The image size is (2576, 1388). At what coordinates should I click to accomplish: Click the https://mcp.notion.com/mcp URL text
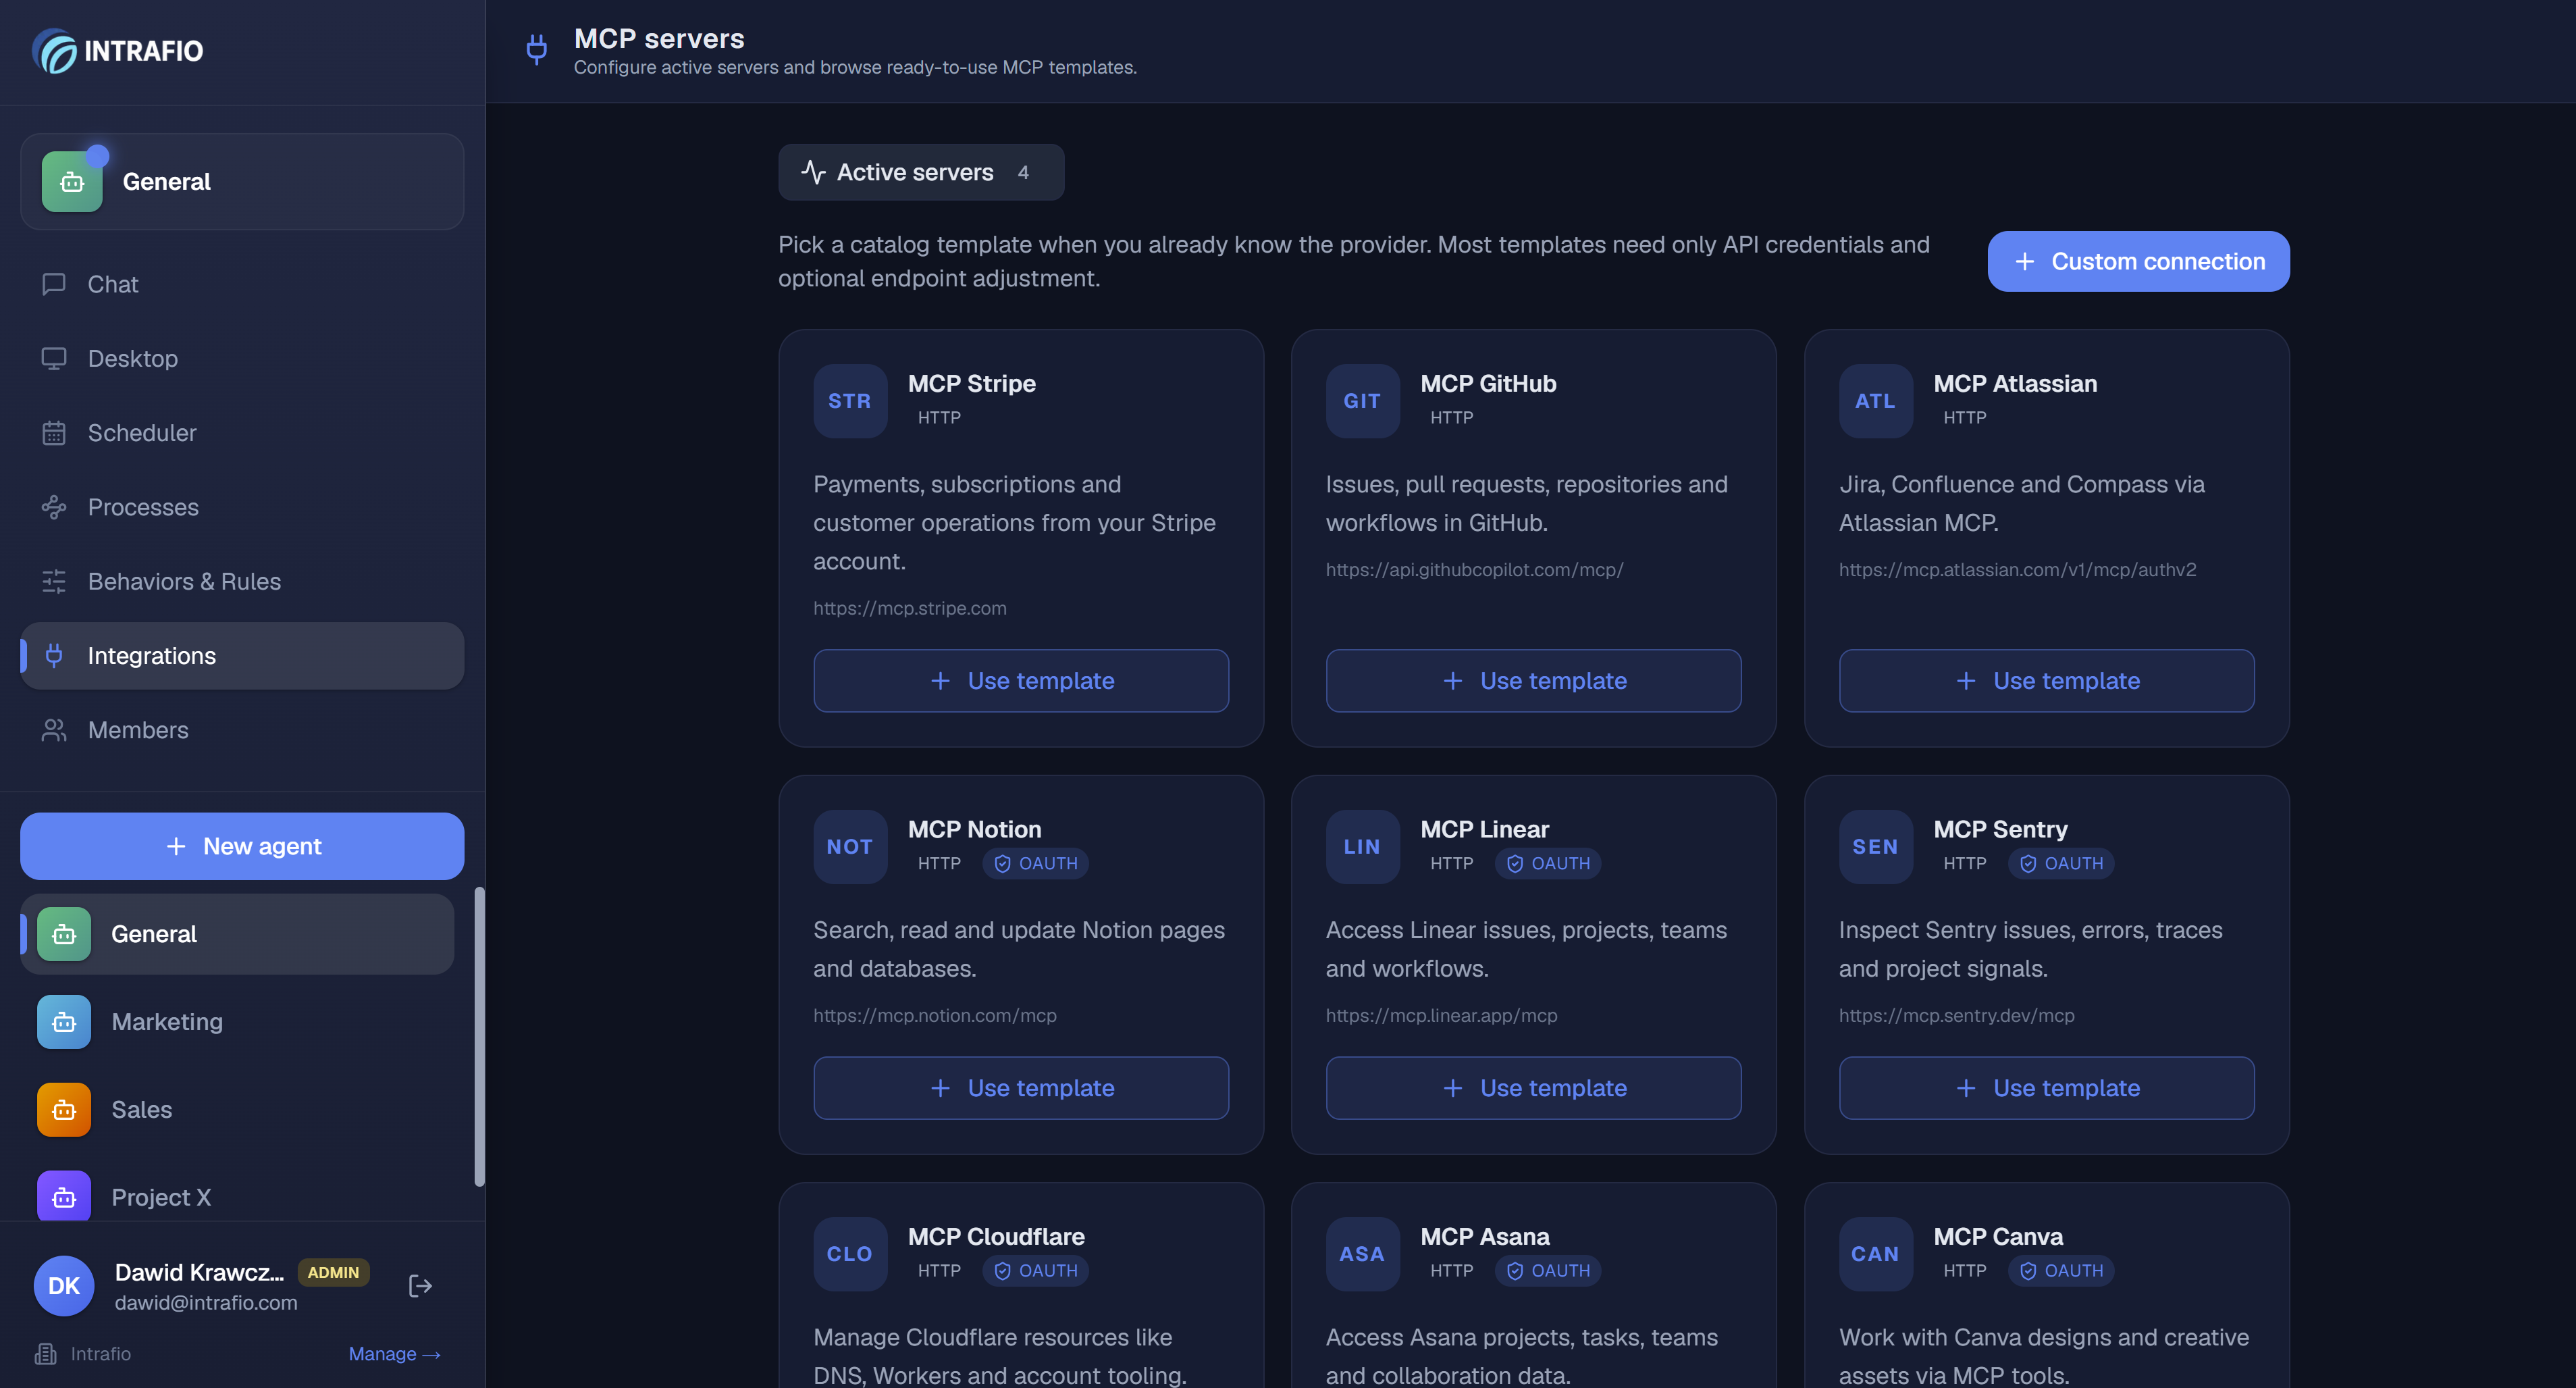tap(934, 1016)
